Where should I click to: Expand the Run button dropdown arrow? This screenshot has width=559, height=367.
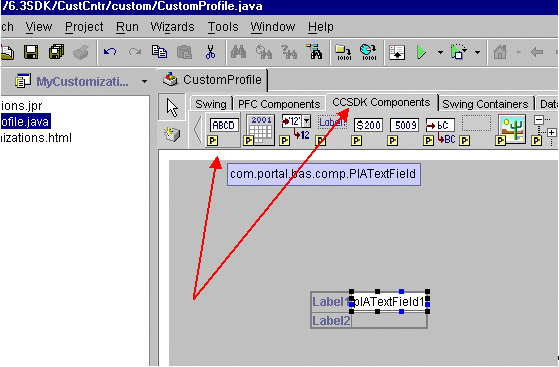(x=441, y=52)
